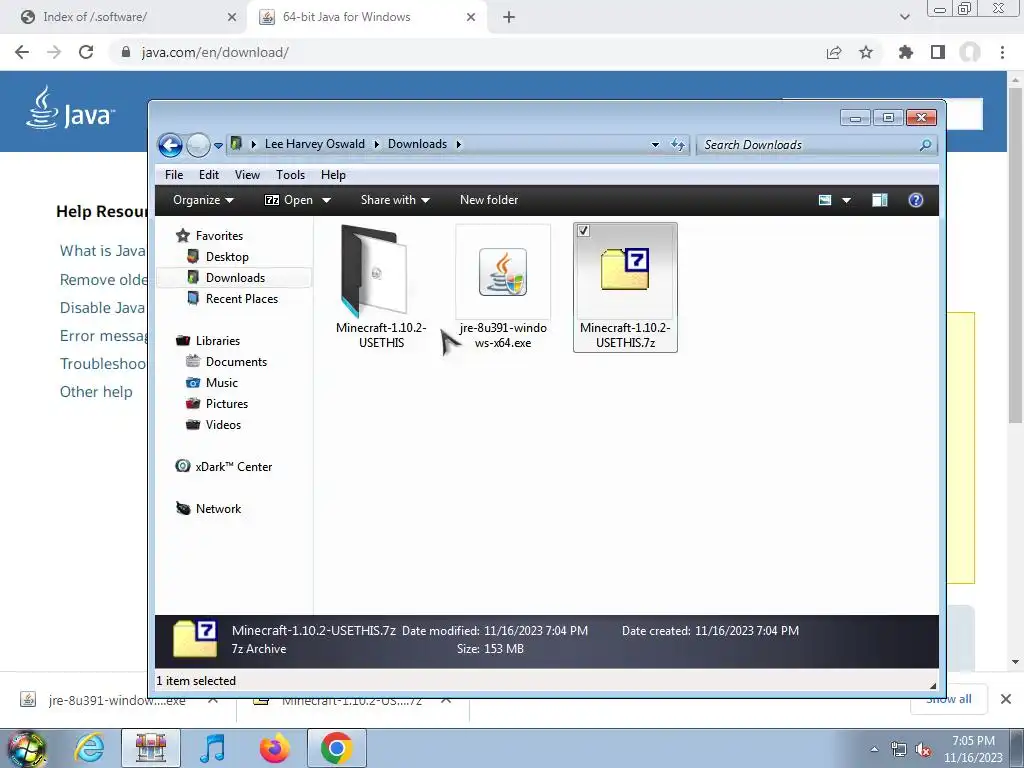Open Explorer help icon
This screenshot has width=1024, height=768.
coord(916,200)
